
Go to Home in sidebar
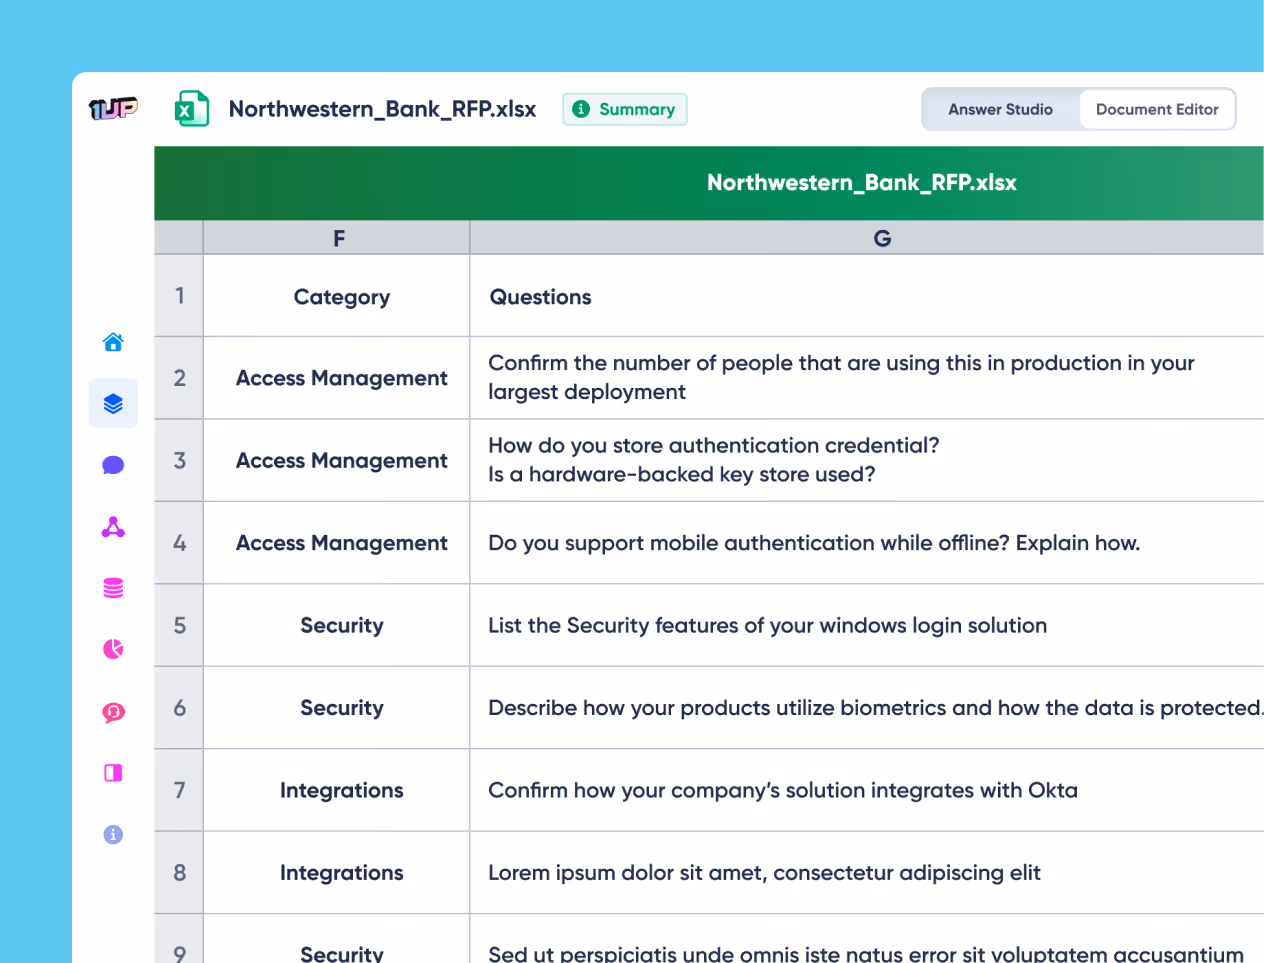pyautogui.click(x=113, y=342)
